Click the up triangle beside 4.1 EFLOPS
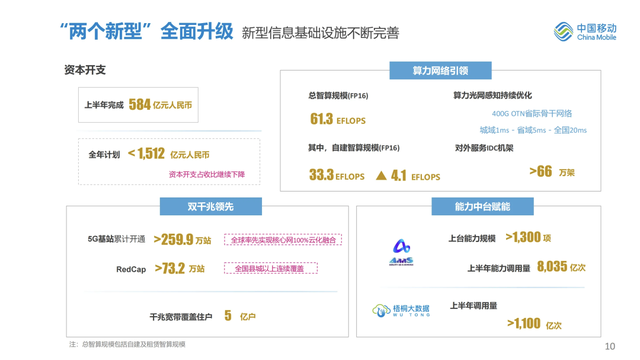 [x=381, y=176]
